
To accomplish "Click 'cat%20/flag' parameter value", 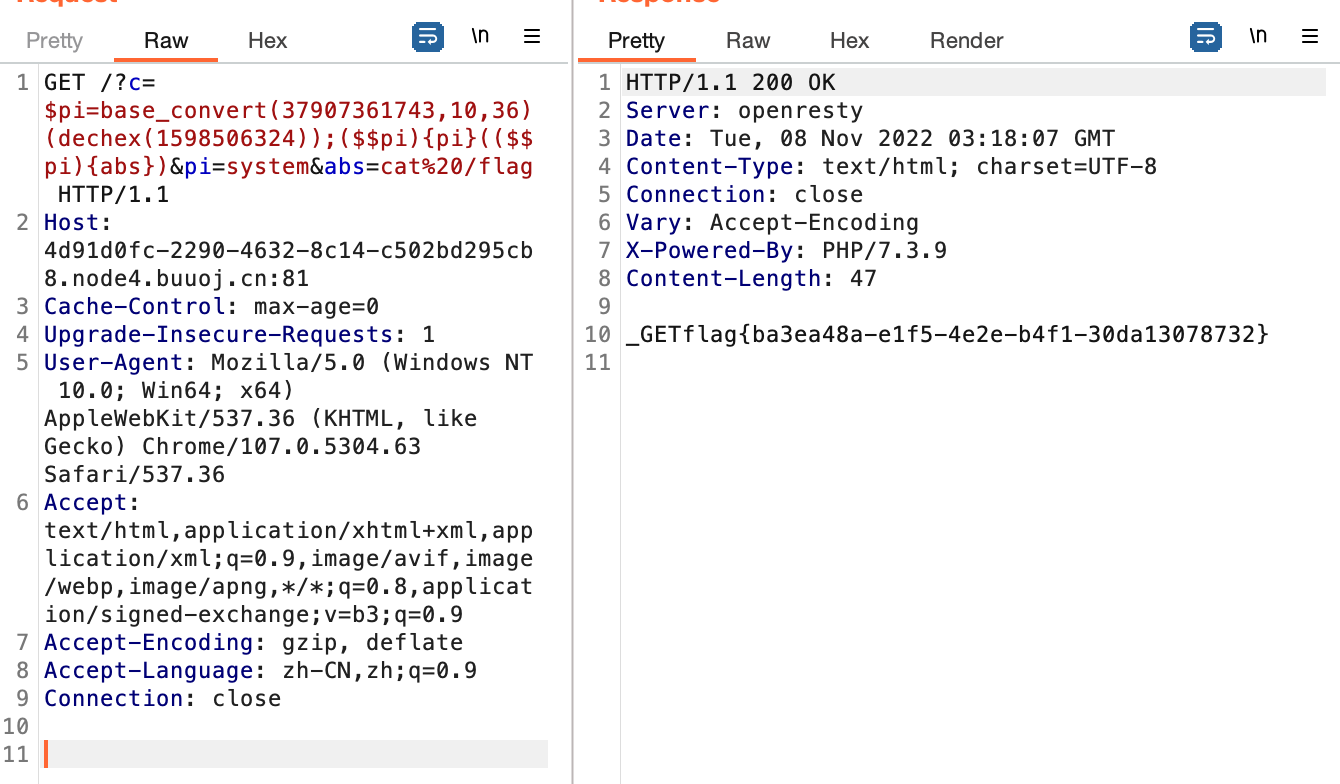I will [456, 166].
